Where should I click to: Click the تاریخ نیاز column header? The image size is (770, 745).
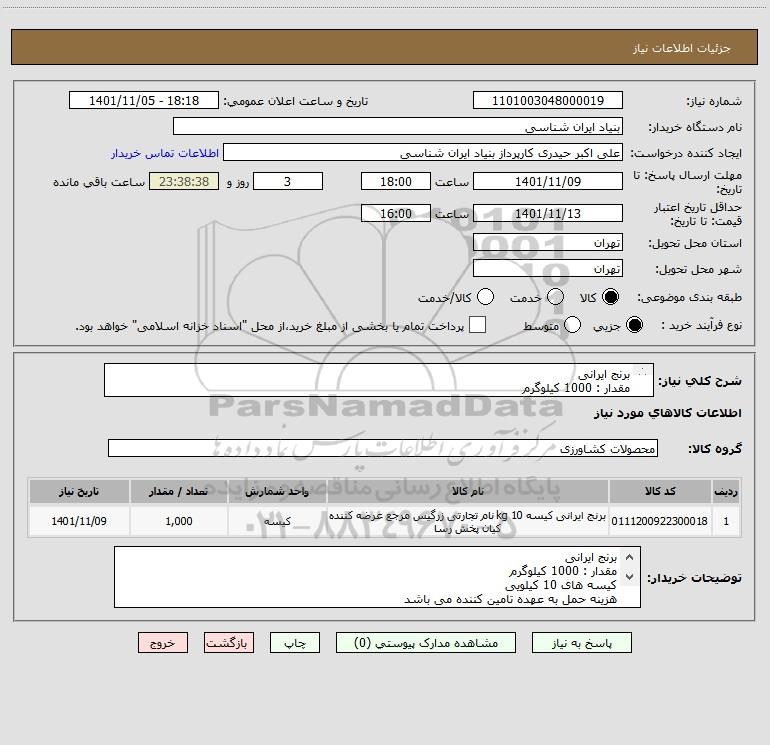(79, 491)
